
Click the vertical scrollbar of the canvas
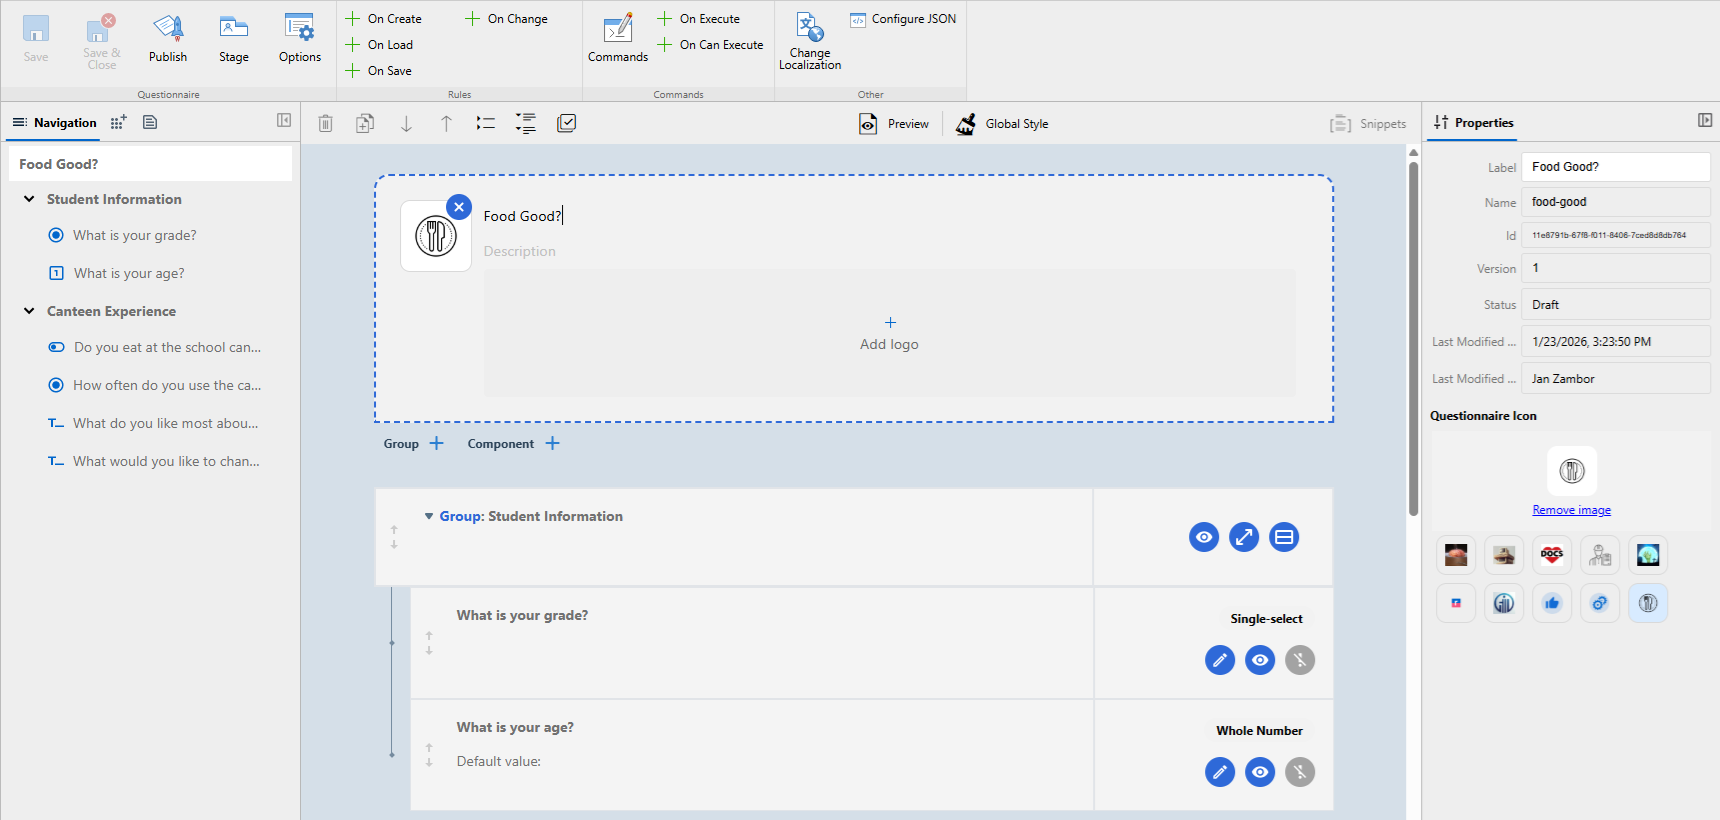(1413, 340)
